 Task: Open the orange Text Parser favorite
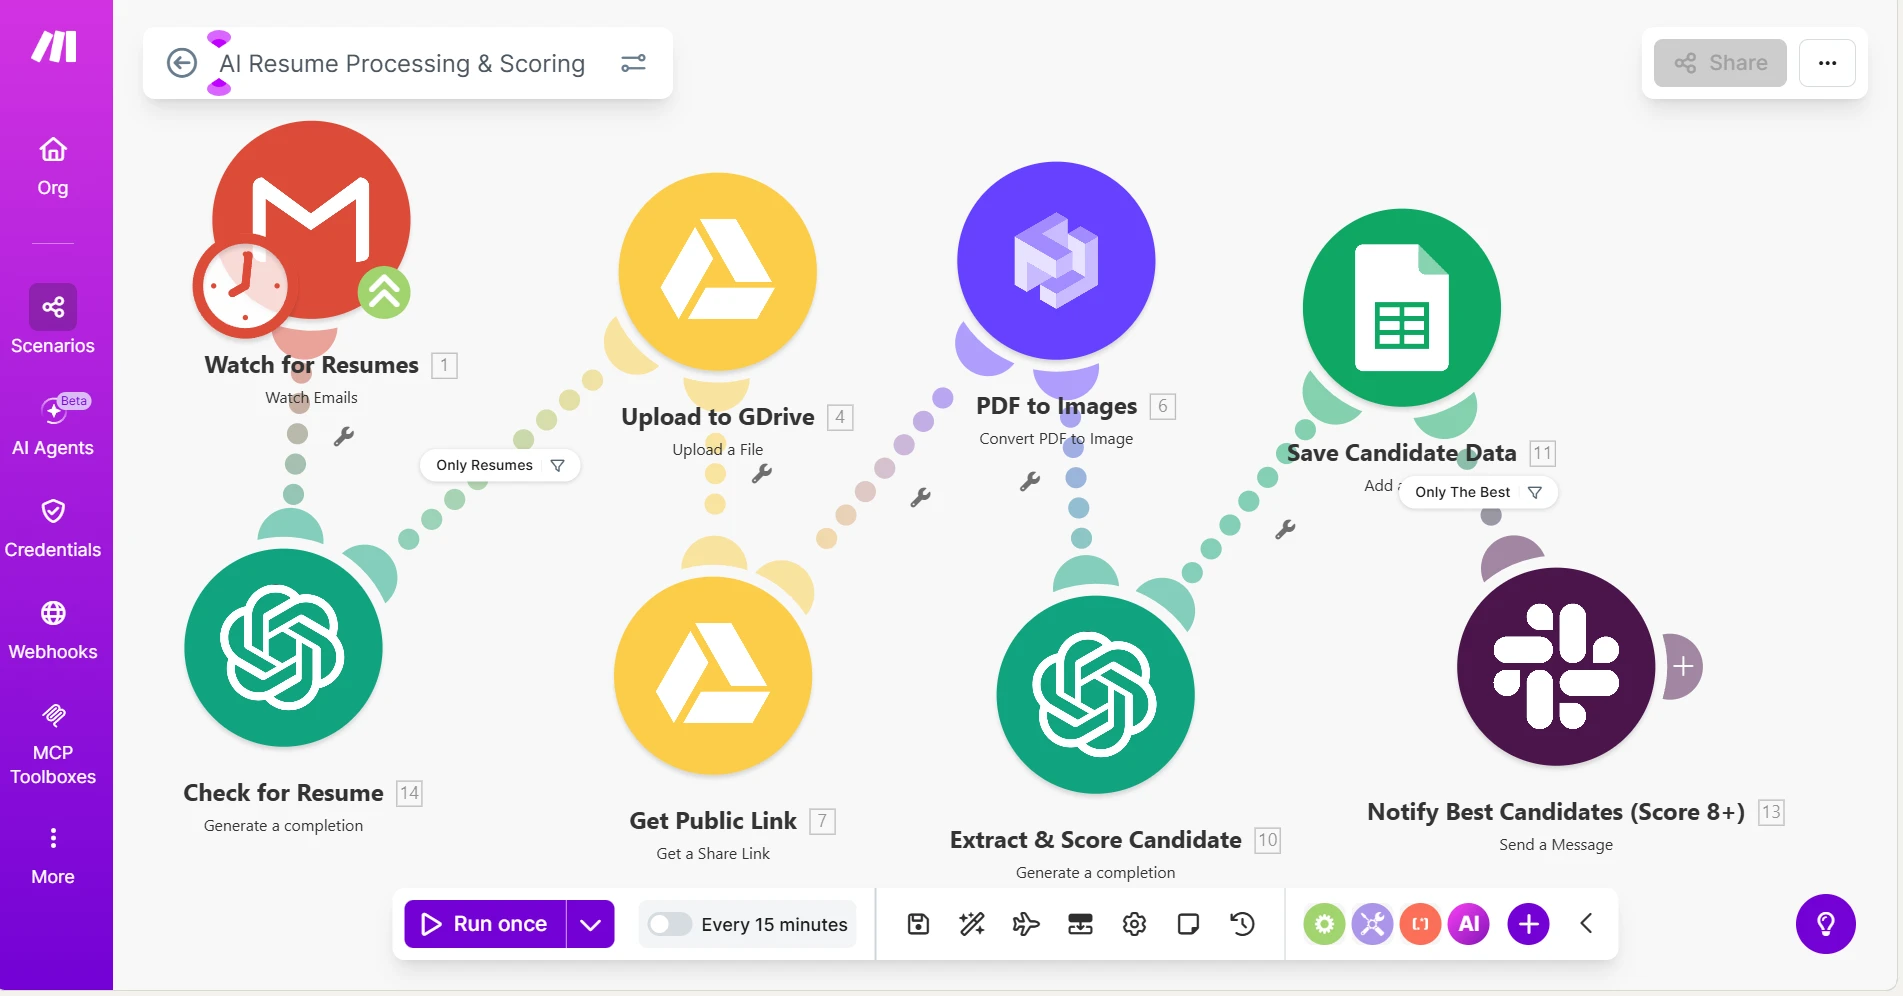[1420, 924]
